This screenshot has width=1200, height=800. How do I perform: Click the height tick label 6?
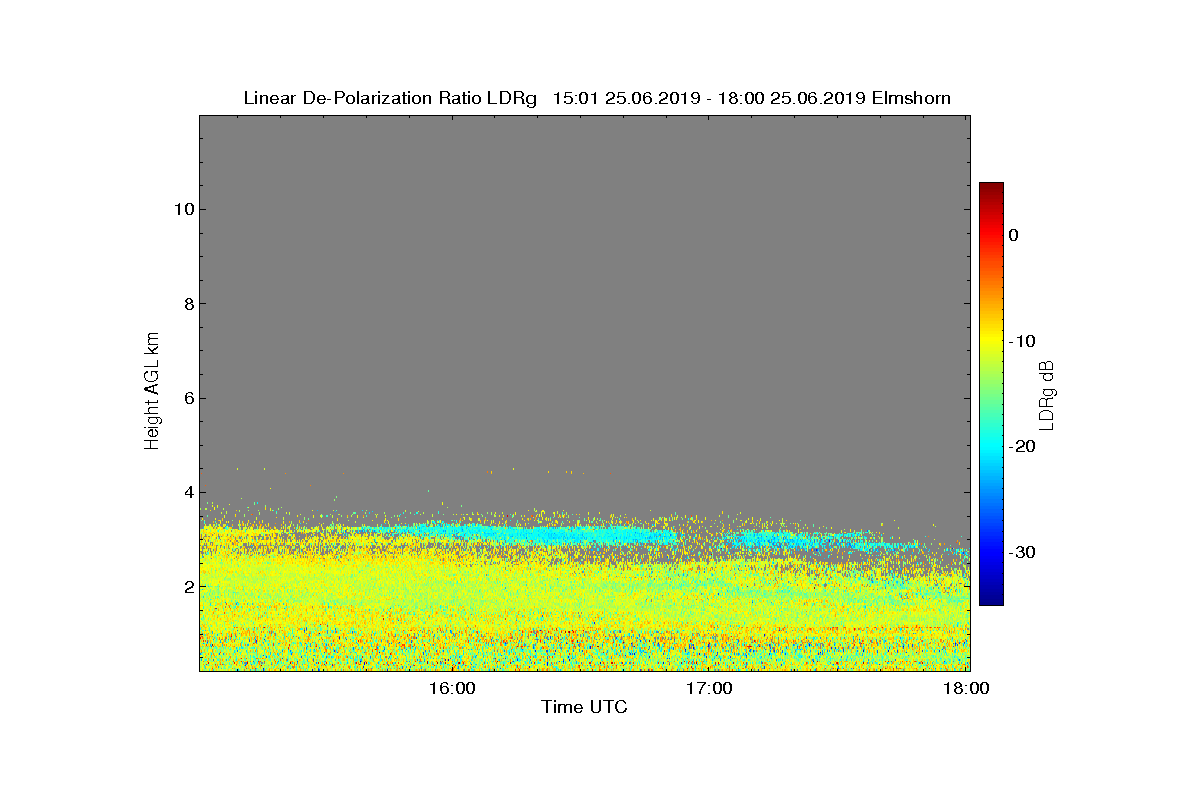187,398
